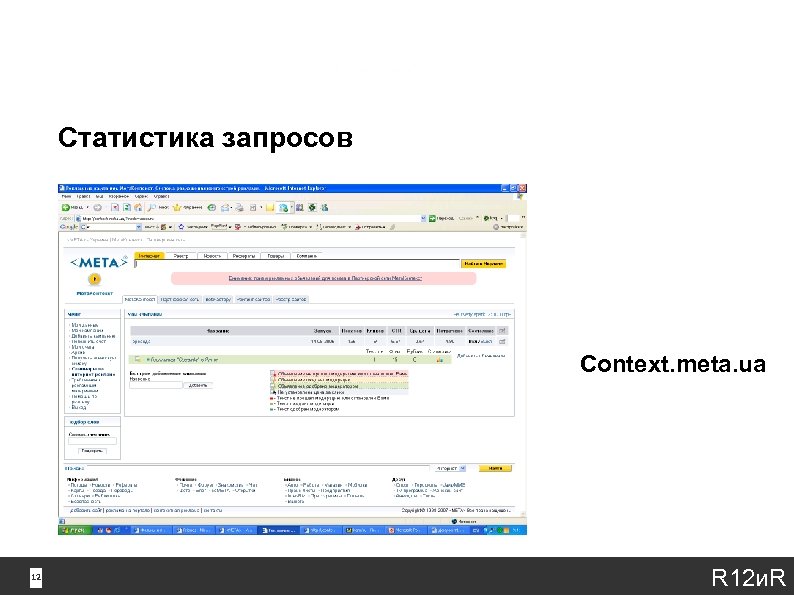Click the 'Добавить' button next to the campaign name field

(x=198, y=385)
